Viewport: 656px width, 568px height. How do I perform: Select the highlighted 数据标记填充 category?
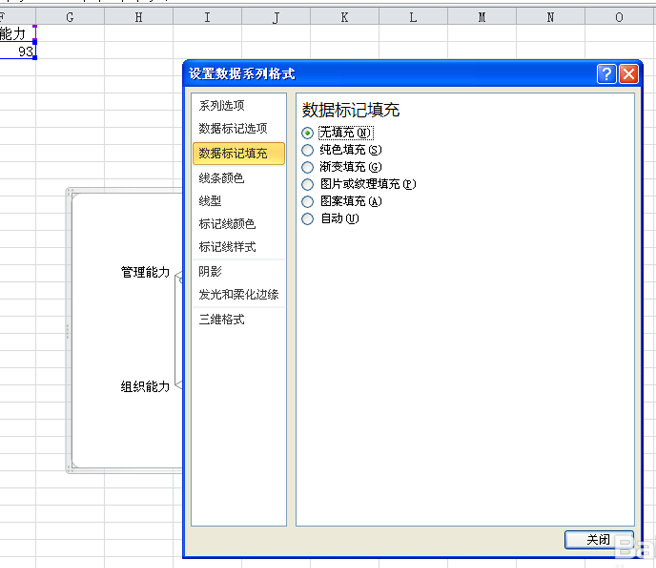click(238, 154)
